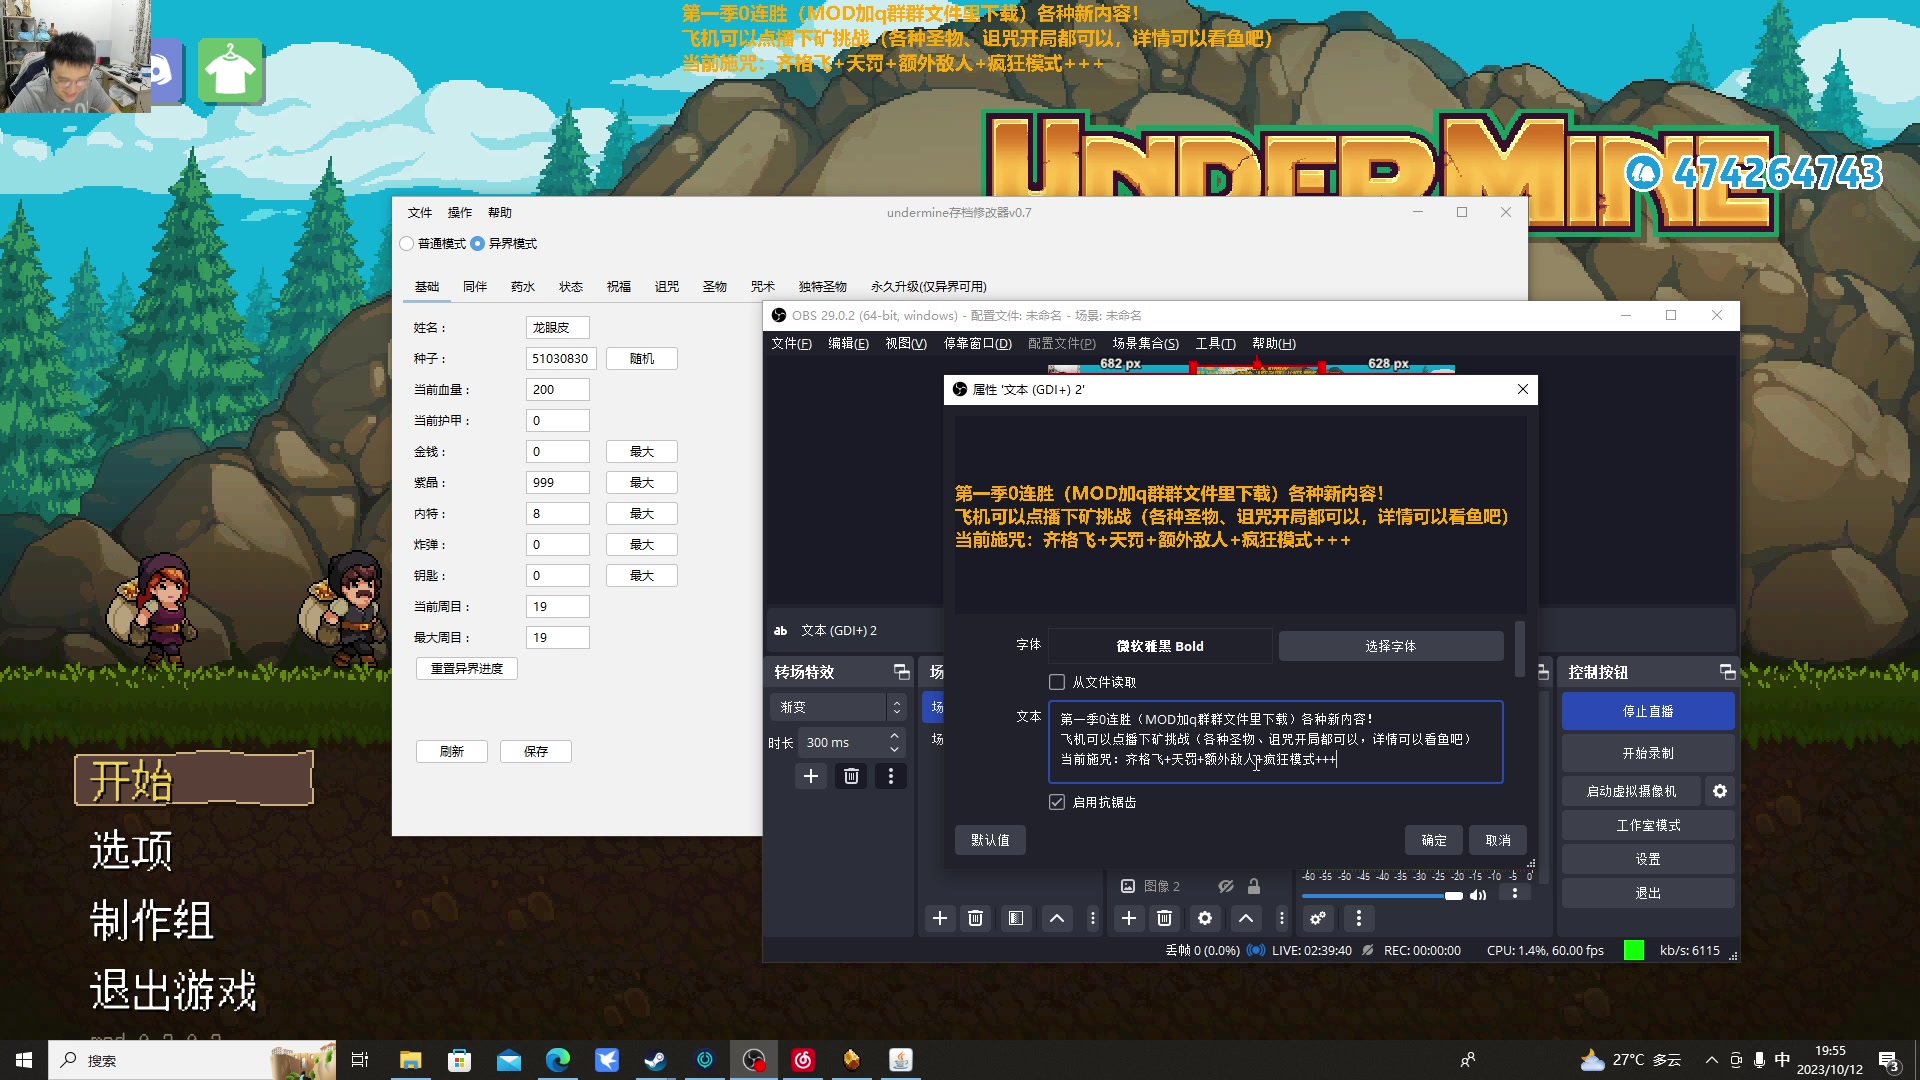1920x1080 pixels.
Task: Click 重置异界进度 button
Action: (467, 668)
